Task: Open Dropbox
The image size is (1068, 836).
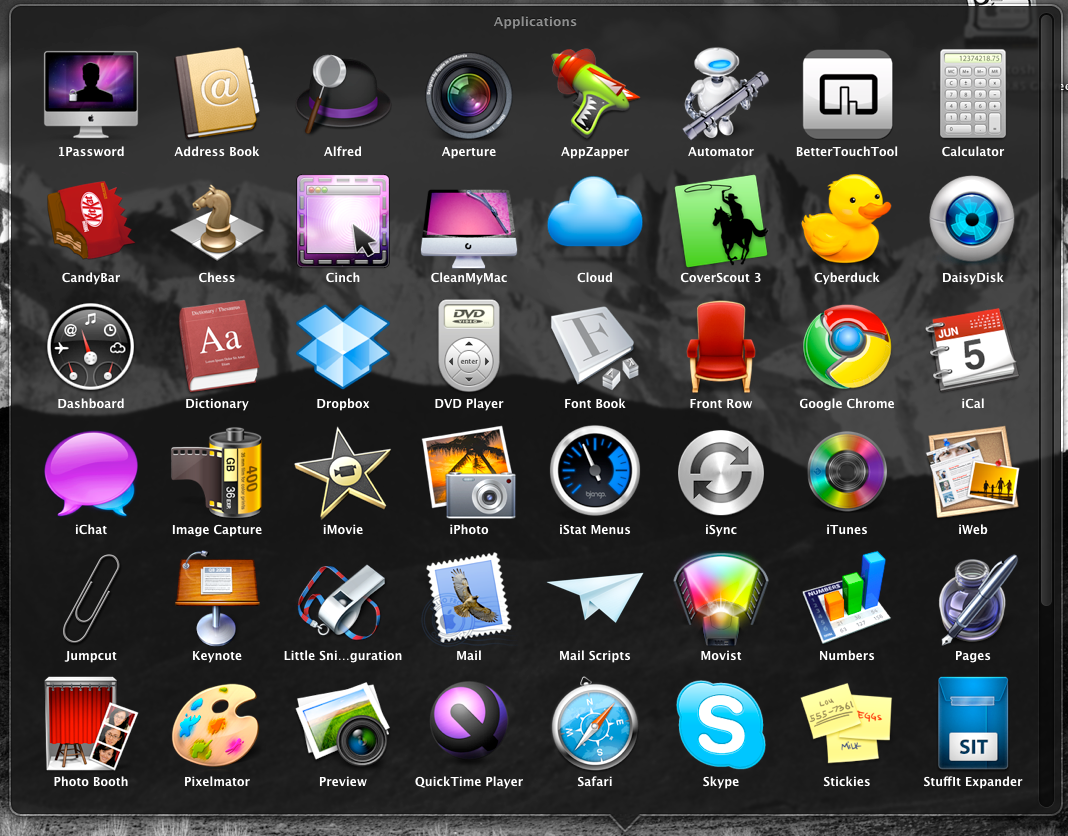Action: coord(343,345)
